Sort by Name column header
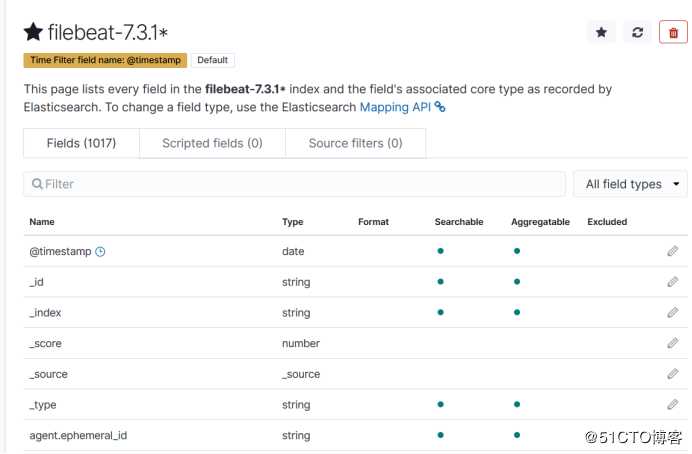Viewport: 692px width, 454px height. coord(42,221)
